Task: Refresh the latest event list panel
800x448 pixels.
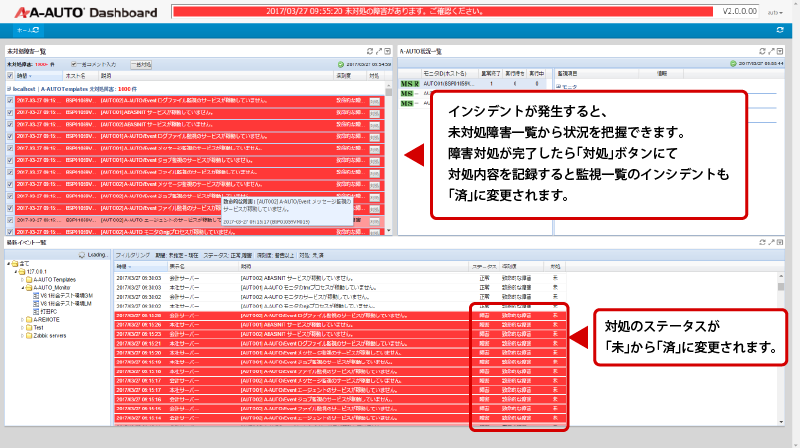Action: tap(762, 242)
